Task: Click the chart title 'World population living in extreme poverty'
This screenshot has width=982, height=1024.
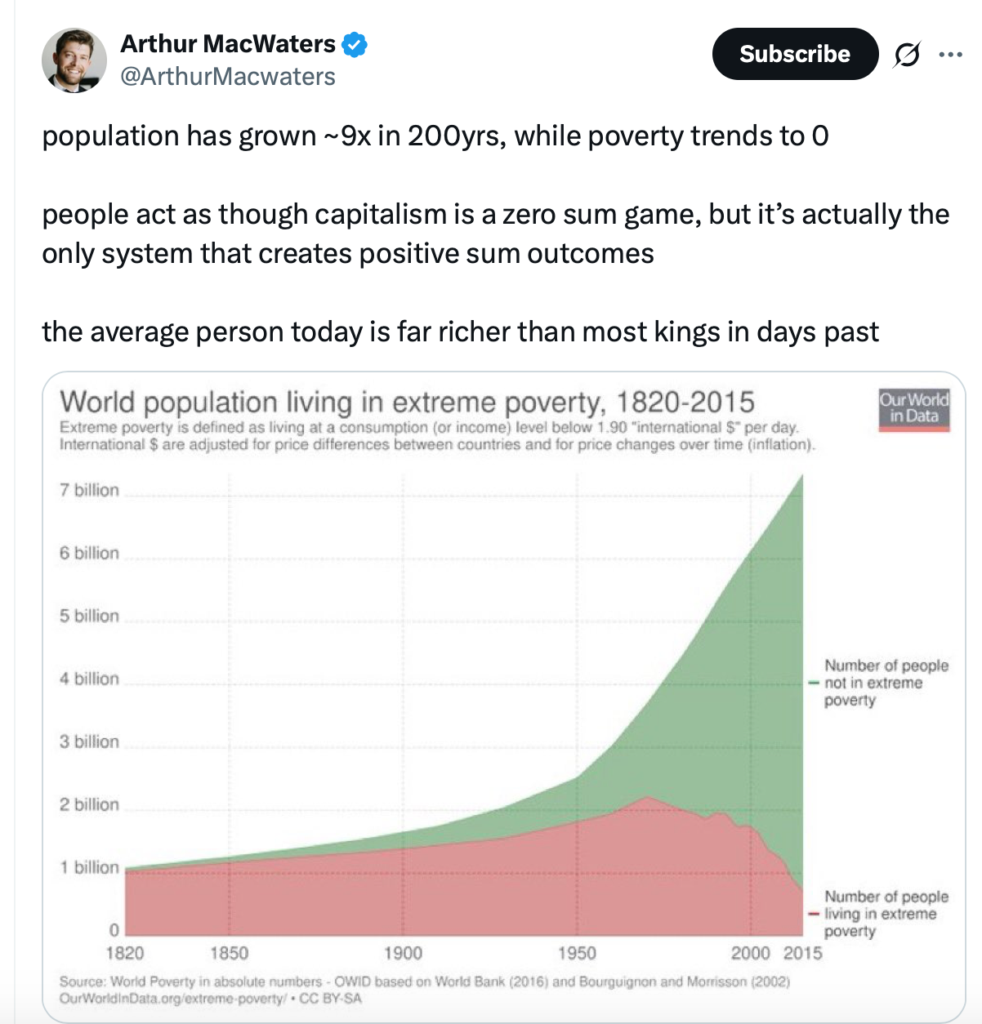Action: (x=407, y=402)
